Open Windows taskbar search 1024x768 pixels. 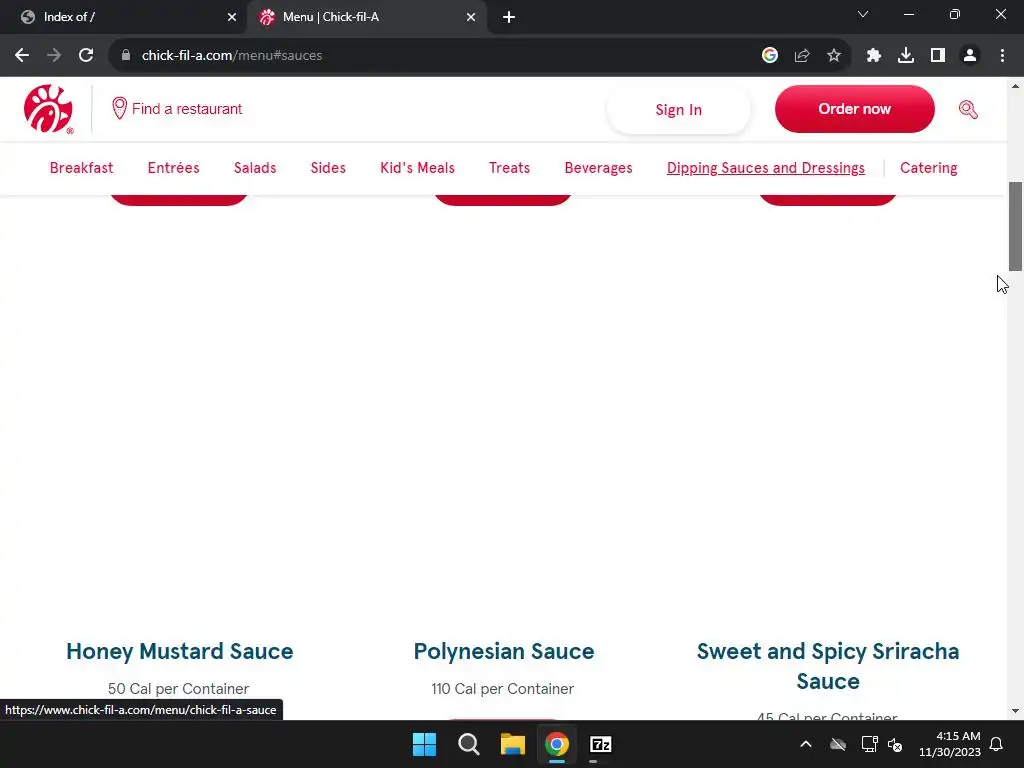[x=468, y=744]
